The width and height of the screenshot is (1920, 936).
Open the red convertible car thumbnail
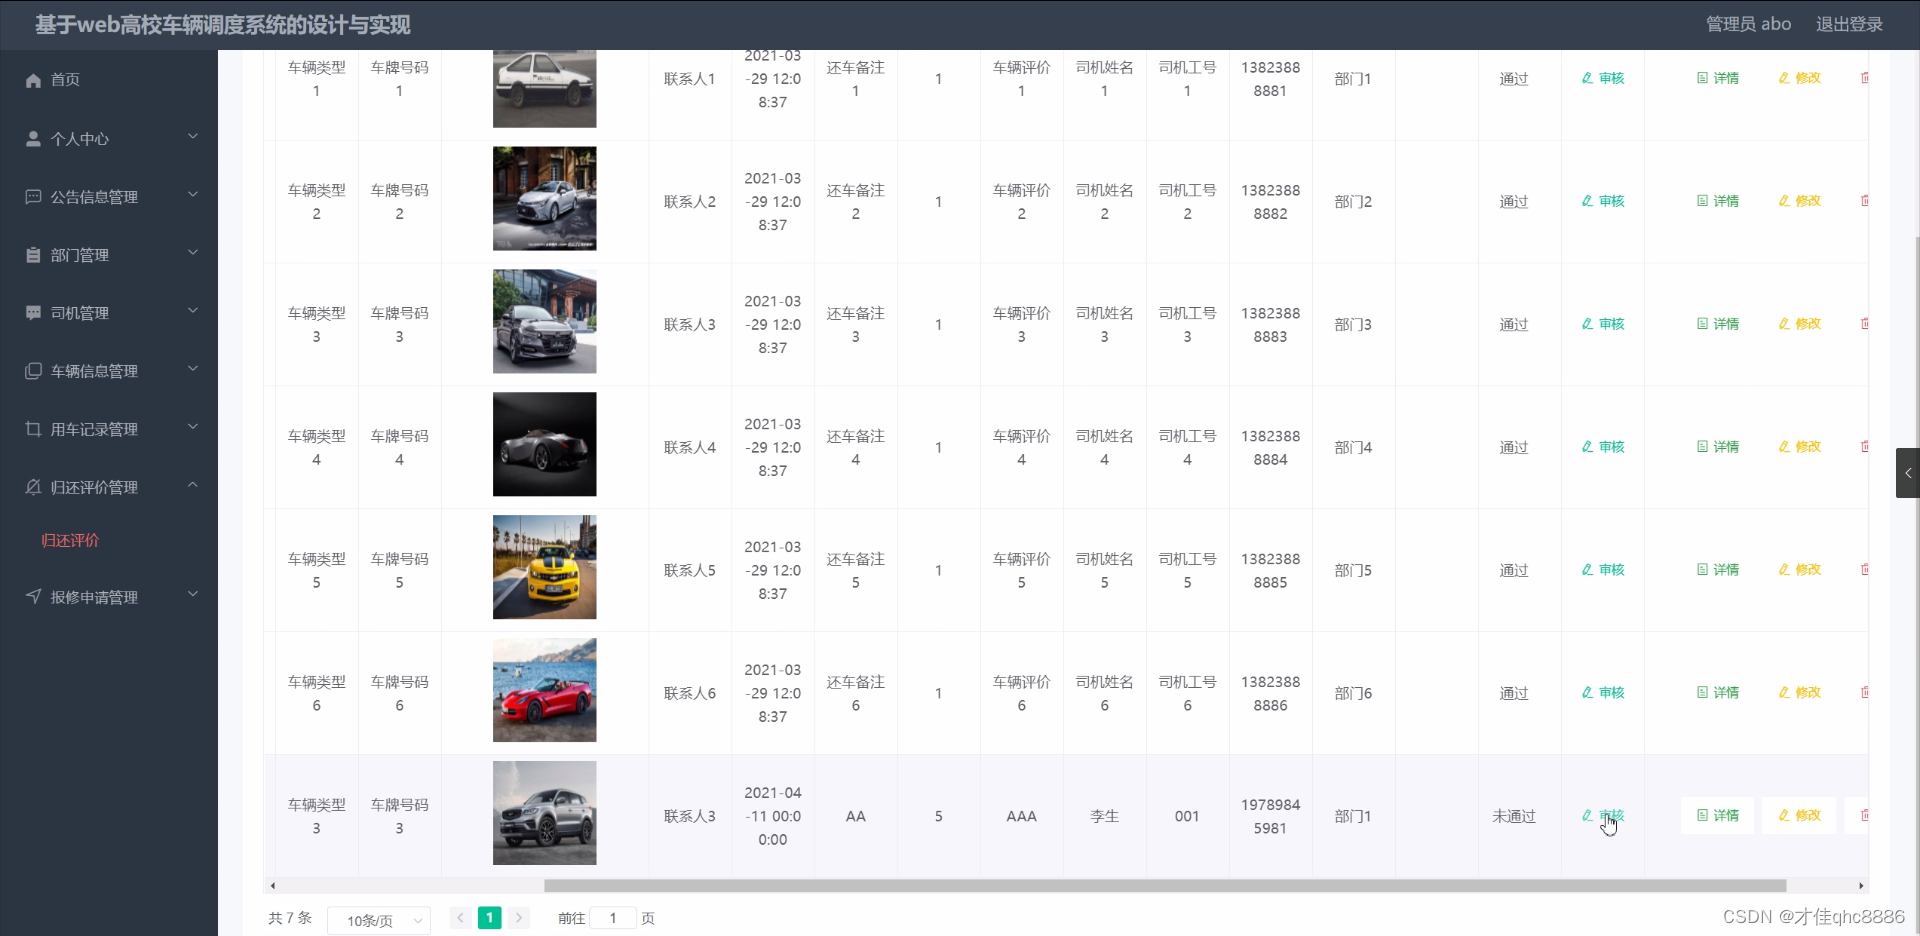(x=545, y=690)
